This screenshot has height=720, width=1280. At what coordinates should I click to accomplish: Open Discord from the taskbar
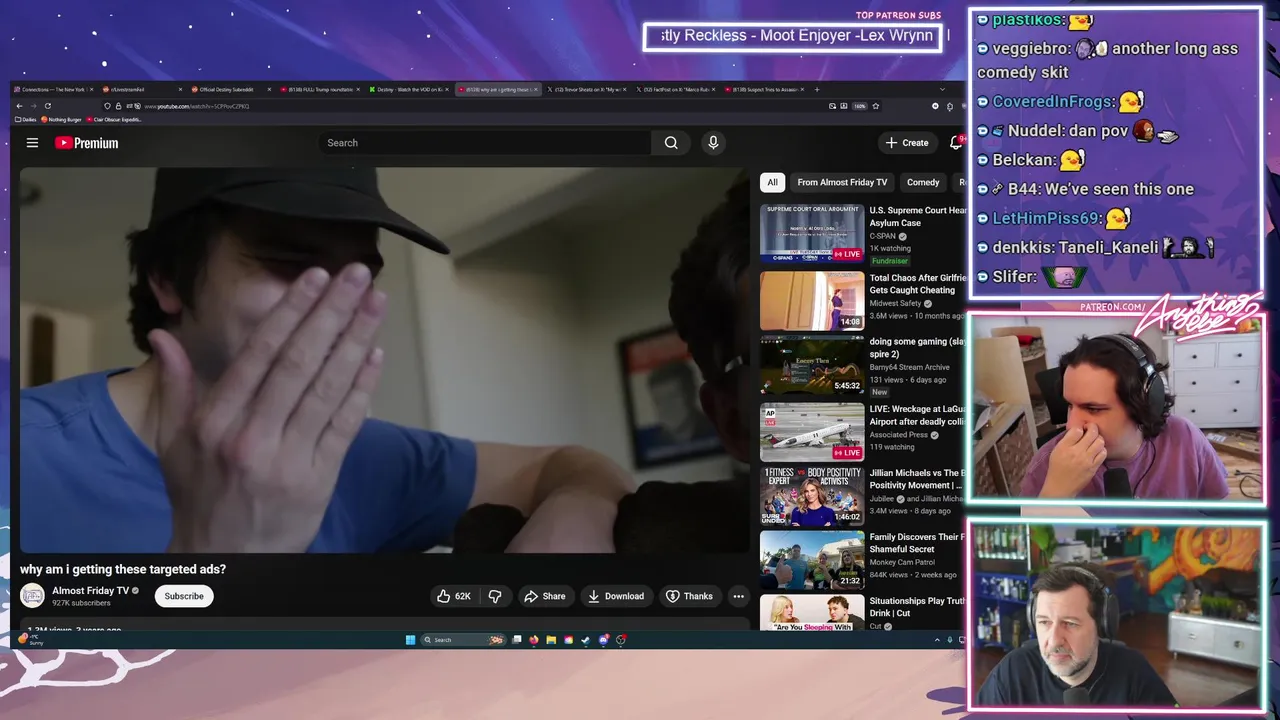(604, 640)
